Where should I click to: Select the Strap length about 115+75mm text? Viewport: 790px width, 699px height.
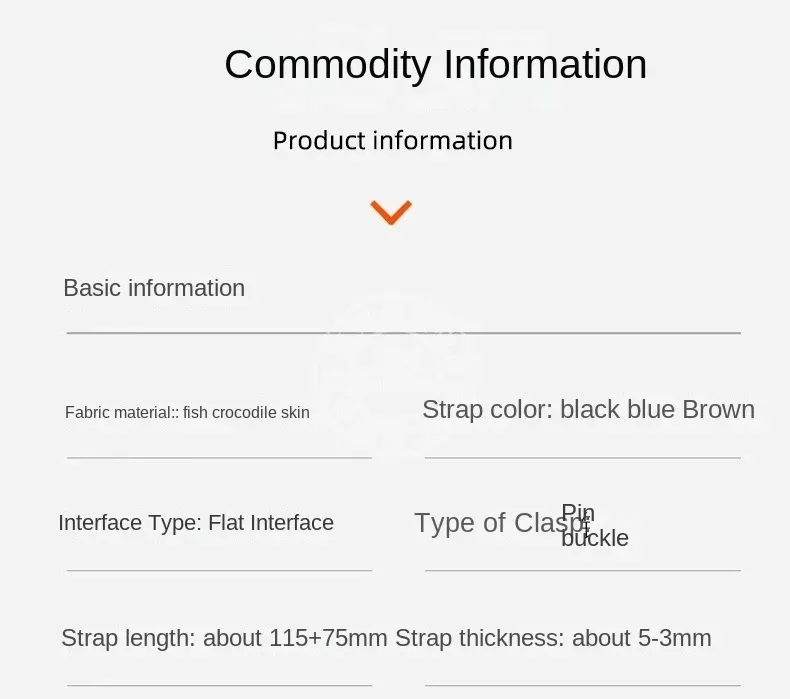tap(224, 638)
